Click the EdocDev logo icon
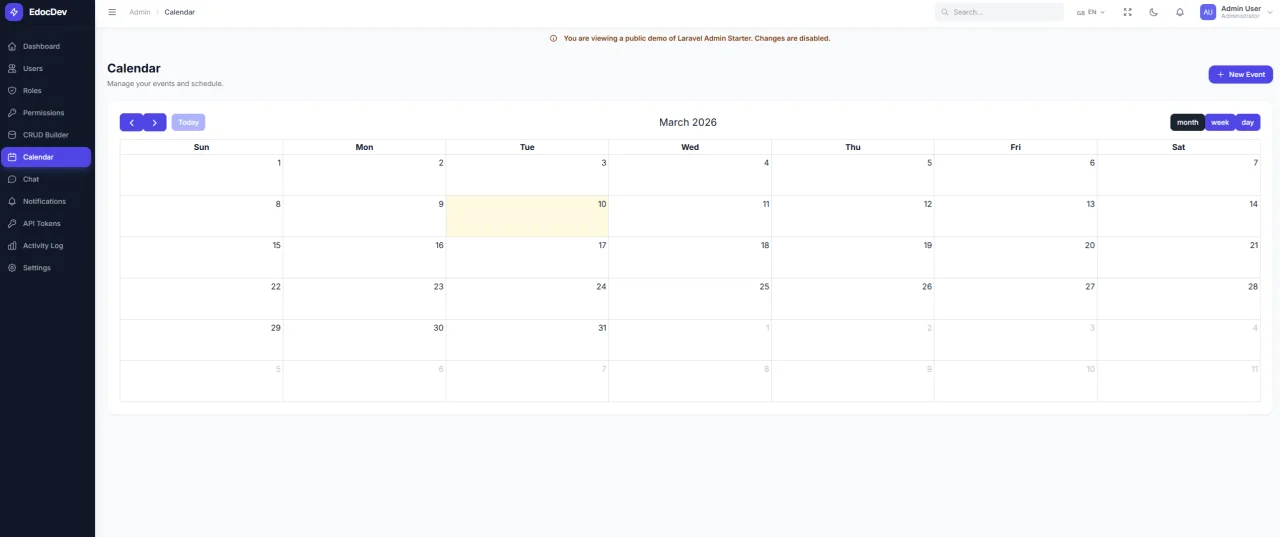This screenshot has width=1280, height=537. click(x=14, y=12)
